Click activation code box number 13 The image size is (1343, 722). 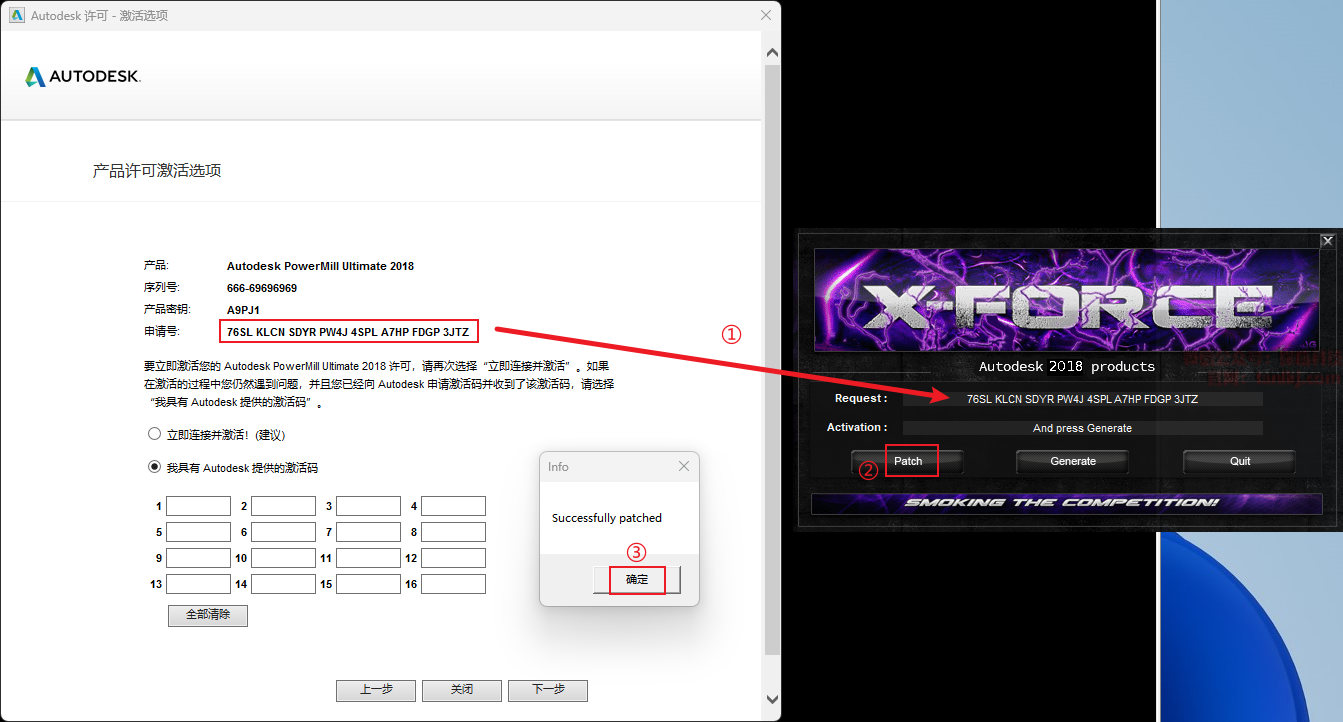click(x=198, y=584)
